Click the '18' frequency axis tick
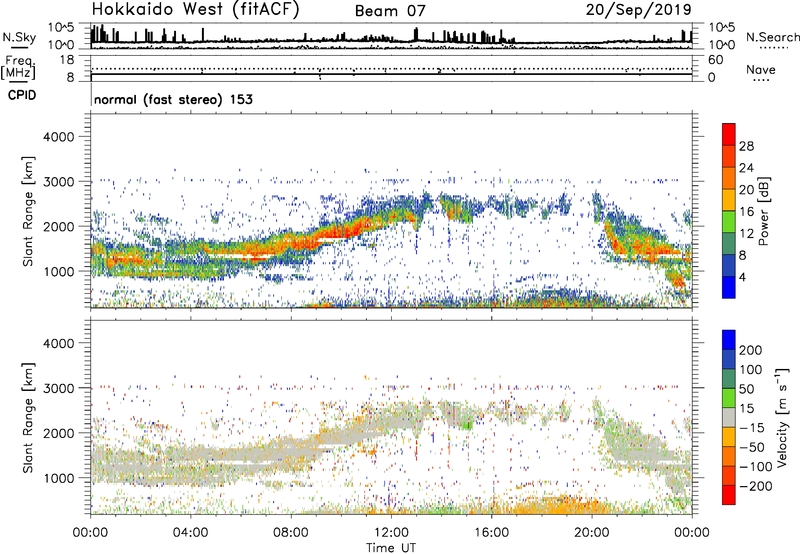800x554 pixels. coord(67,60)
